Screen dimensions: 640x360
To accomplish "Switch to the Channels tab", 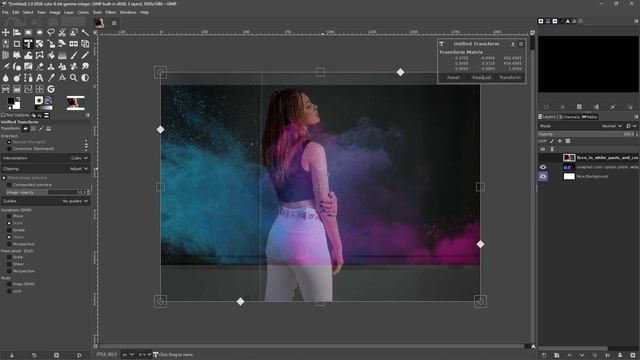I will click(x=568, y=117).
